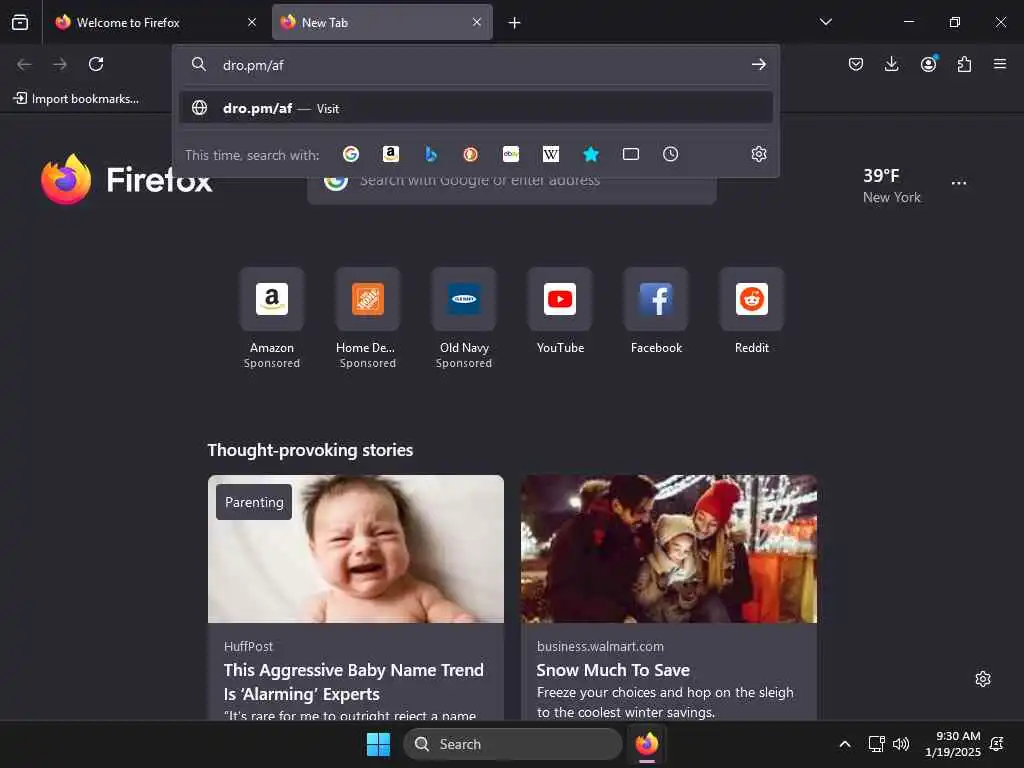Go back one page
The height and width of the screenshot is (768, 1024).
24,64
